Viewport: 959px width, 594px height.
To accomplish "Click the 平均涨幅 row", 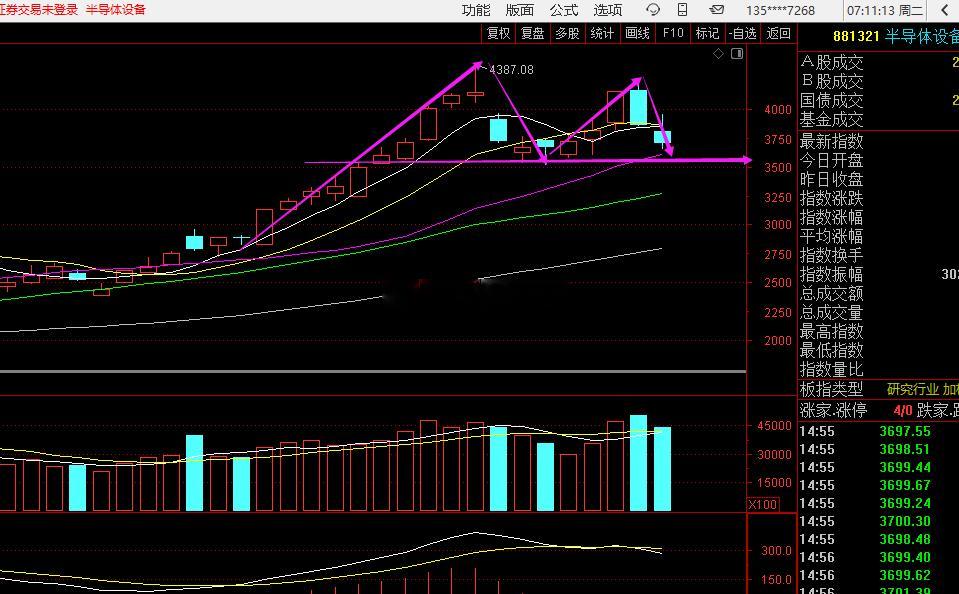I will click(878, 236).
